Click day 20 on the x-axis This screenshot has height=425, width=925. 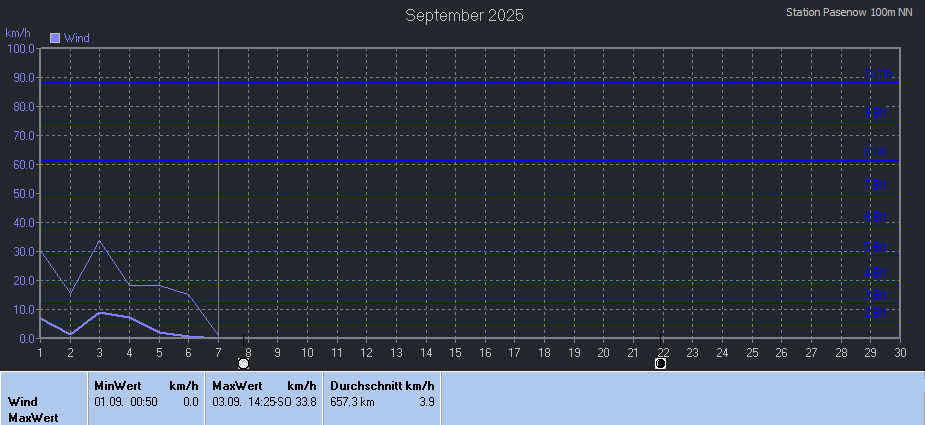pyautogui.click(x=603, y=352)
